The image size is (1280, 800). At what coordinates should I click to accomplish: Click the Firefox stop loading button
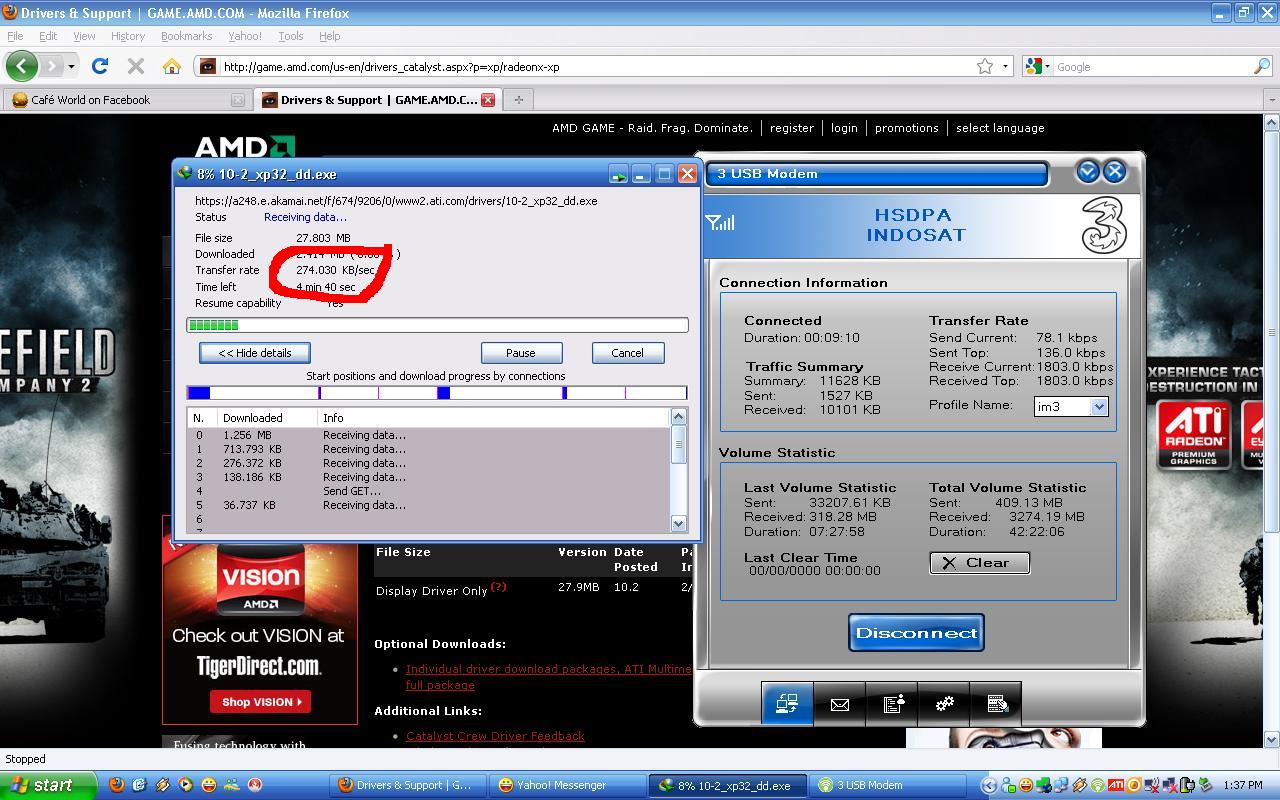[x=136, y=67]
